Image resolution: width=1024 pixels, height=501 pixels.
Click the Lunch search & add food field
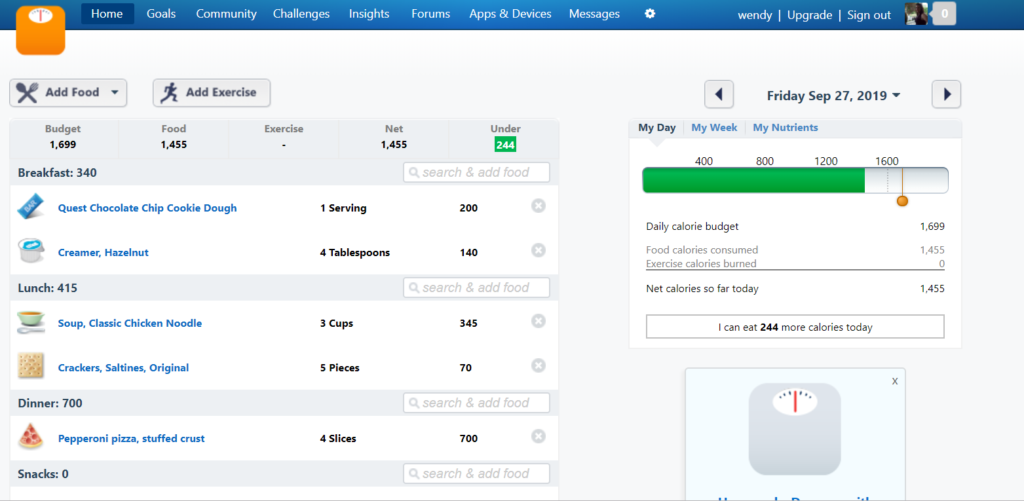point(477,287)
